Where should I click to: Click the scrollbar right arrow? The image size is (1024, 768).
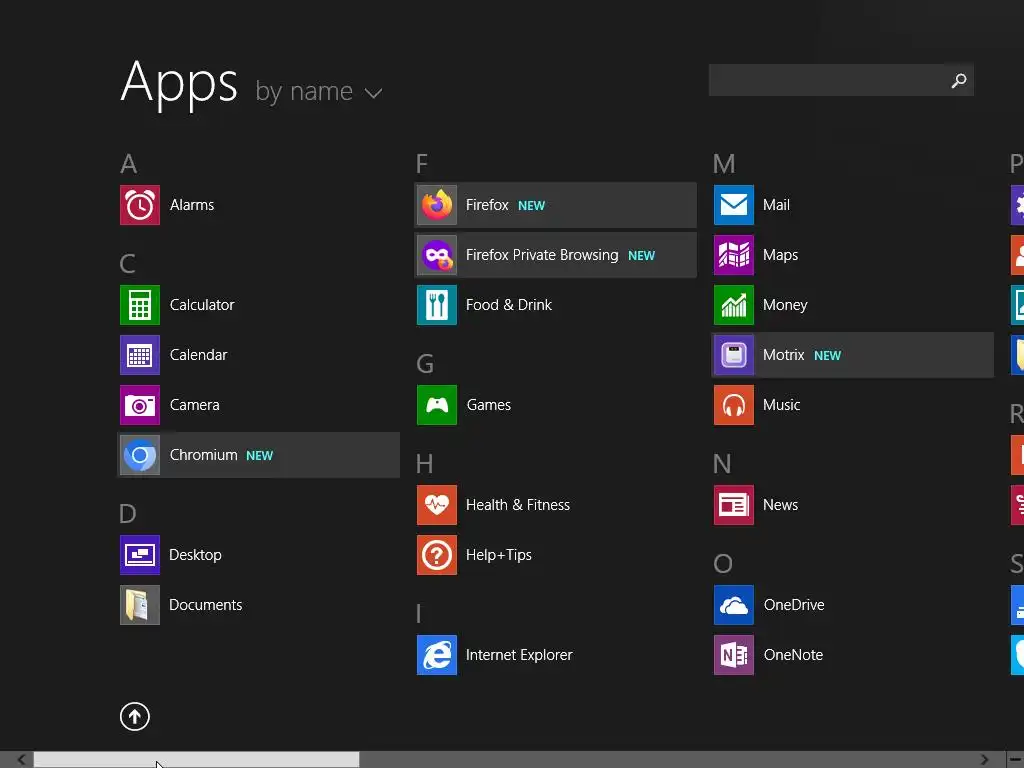984,760
